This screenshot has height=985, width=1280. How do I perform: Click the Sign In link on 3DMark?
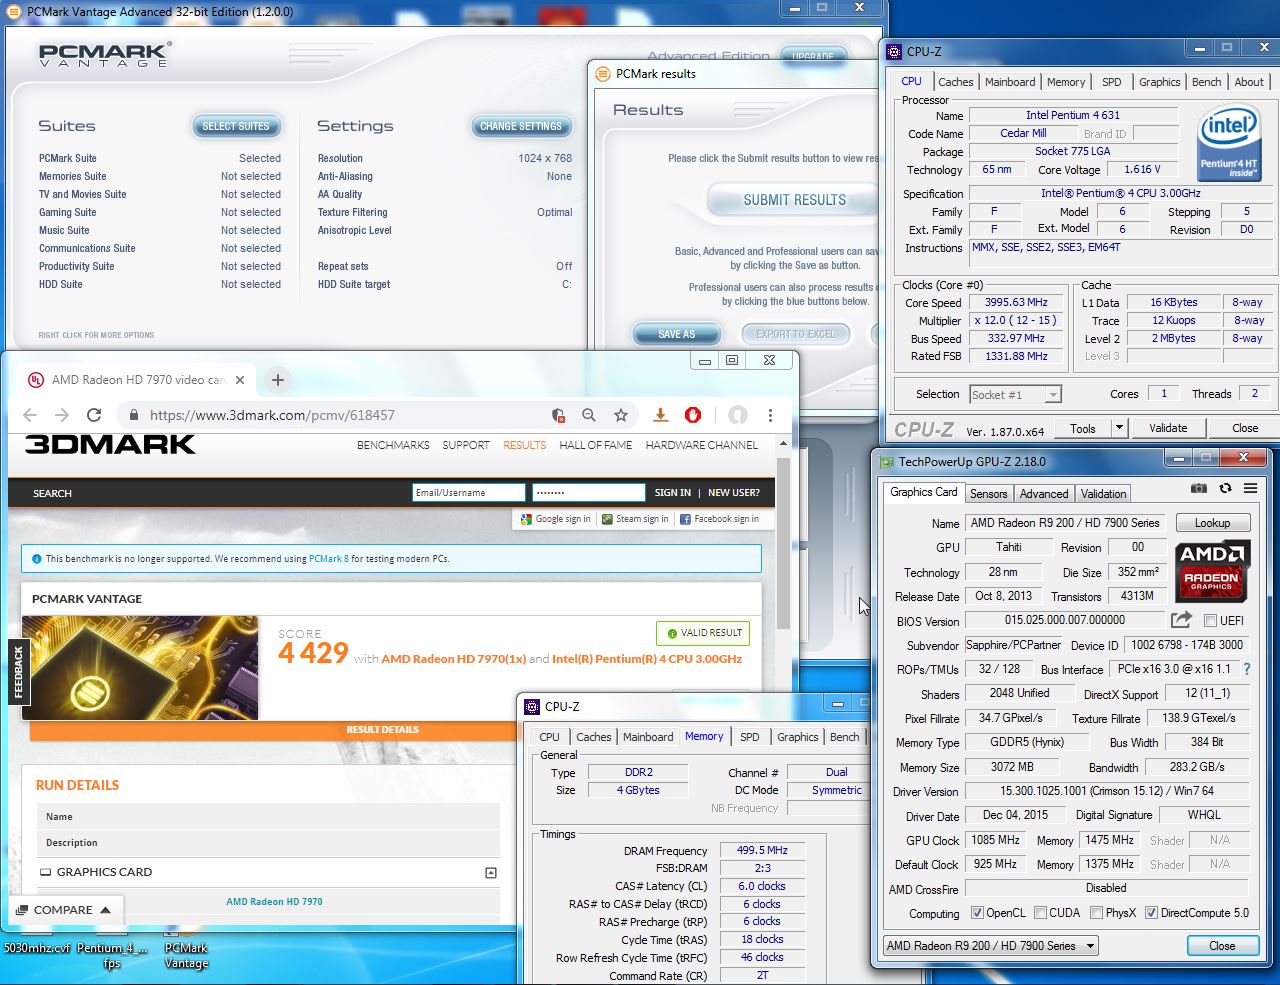coord(672,493)
